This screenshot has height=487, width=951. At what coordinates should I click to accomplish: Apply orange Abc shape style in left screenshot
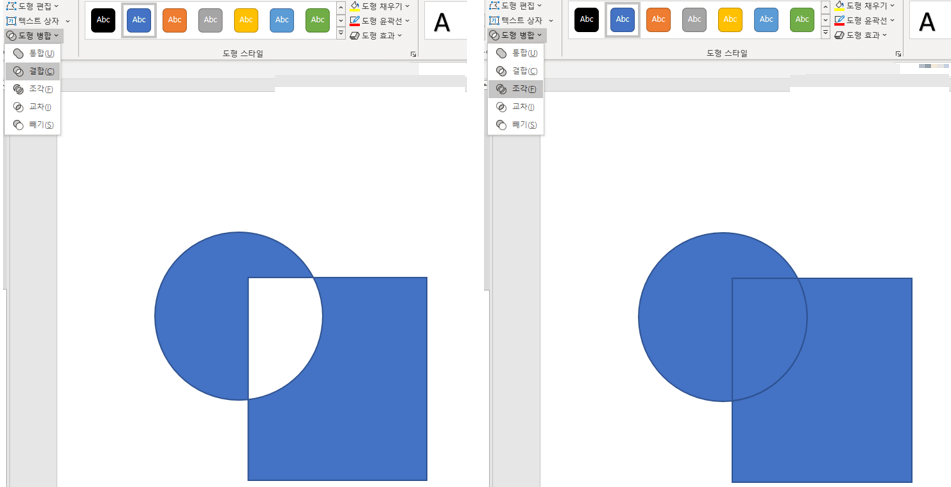[x=175, y=20]
